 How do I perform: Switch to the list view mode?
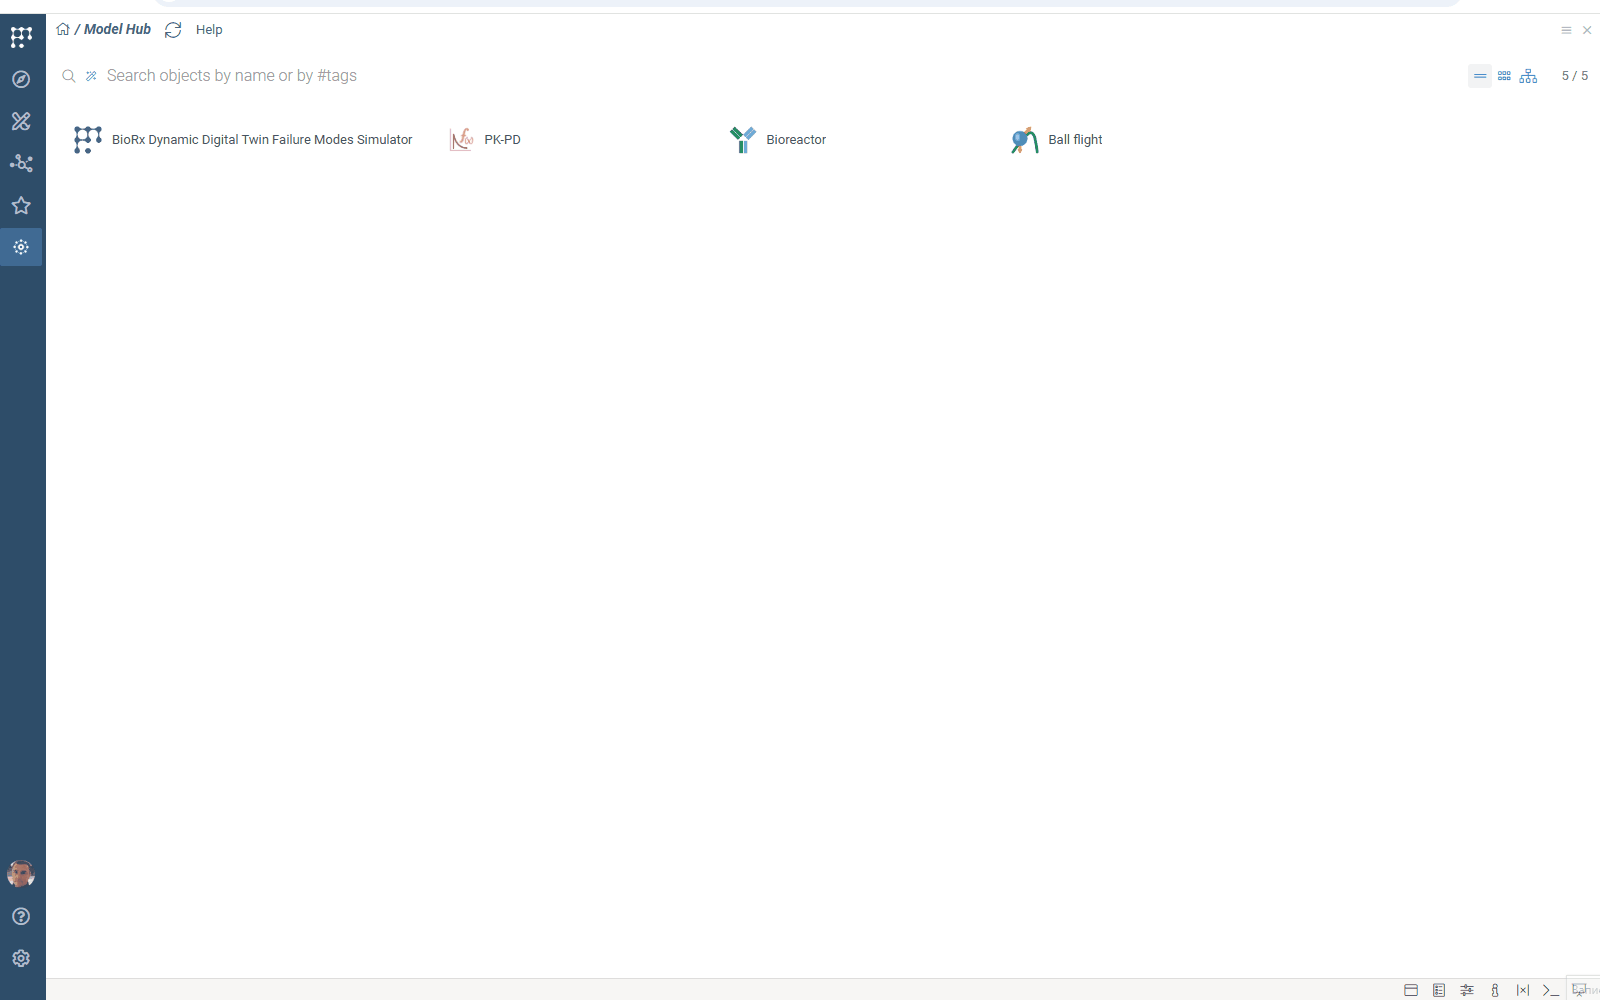click(1480, 76)
